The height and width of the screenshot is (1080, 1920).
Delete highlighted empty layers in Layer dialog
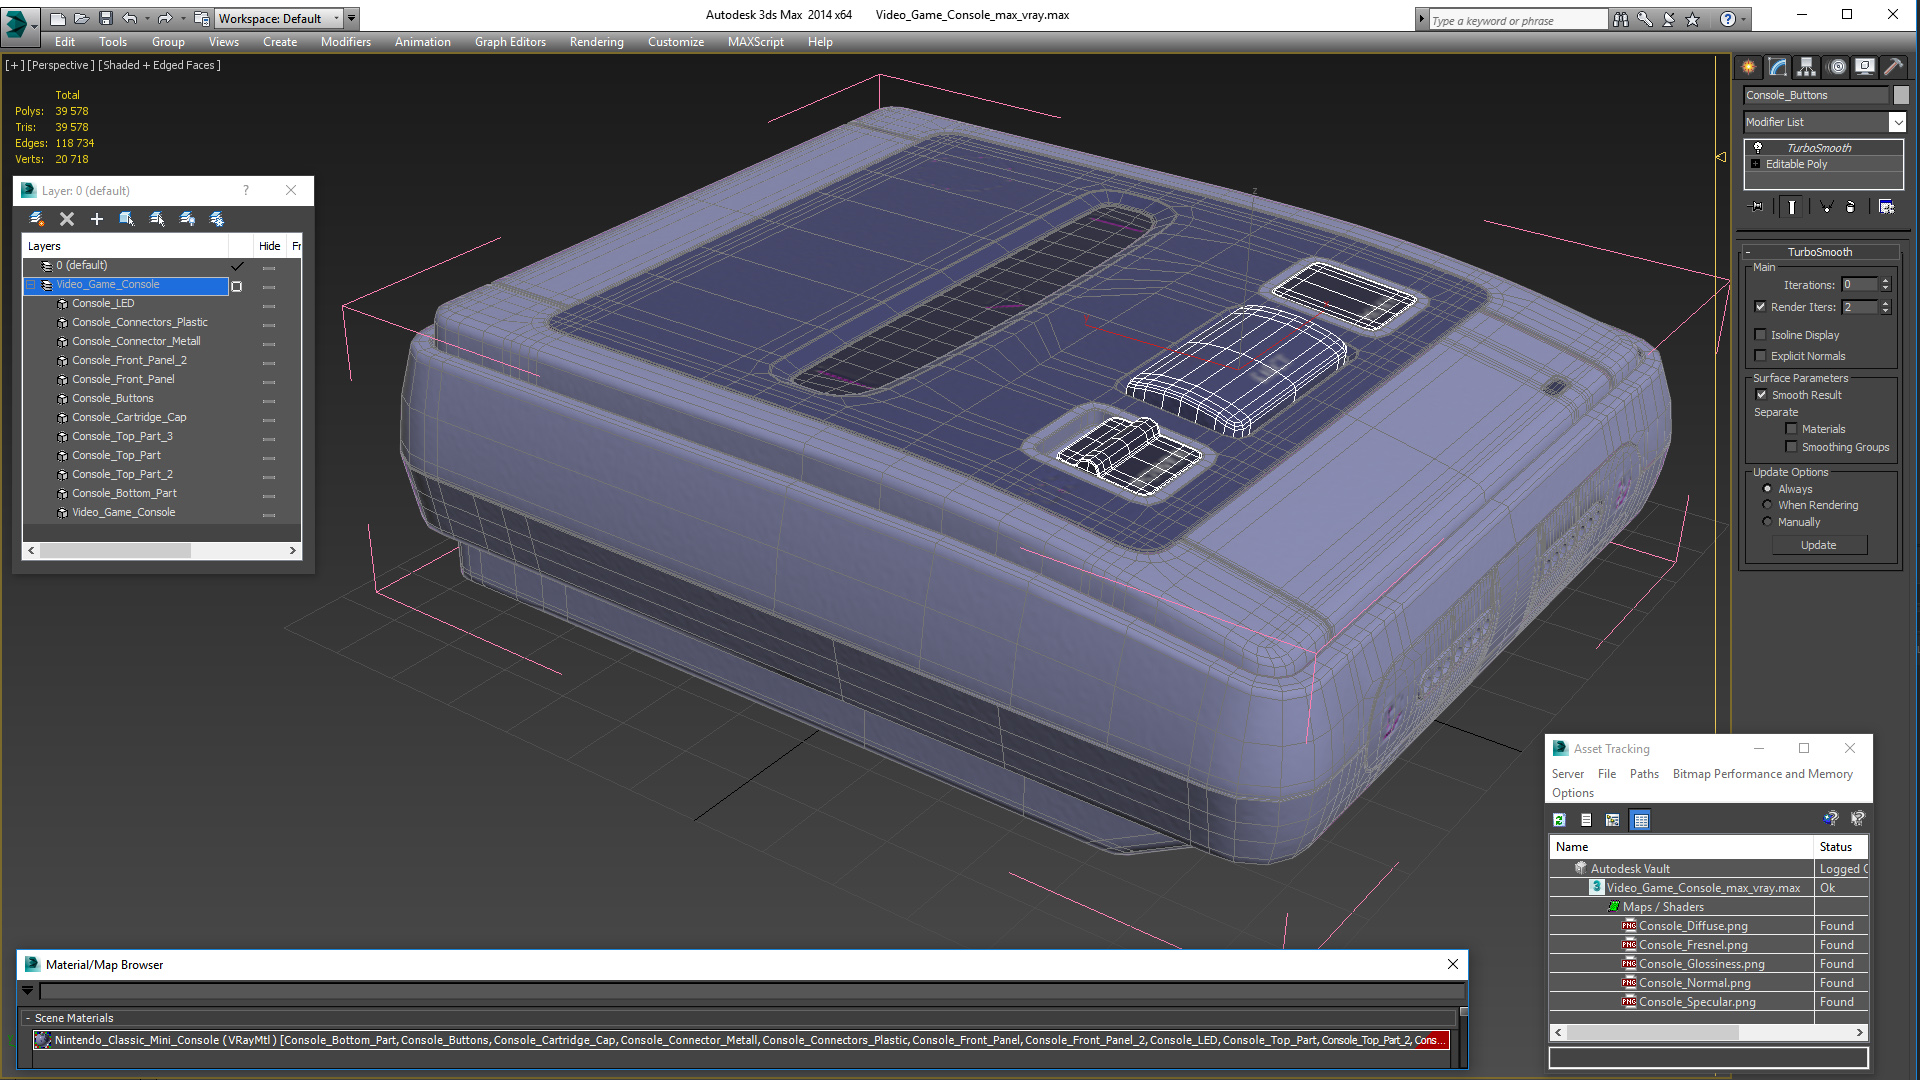pyautogui.click(x=67, y=219)
